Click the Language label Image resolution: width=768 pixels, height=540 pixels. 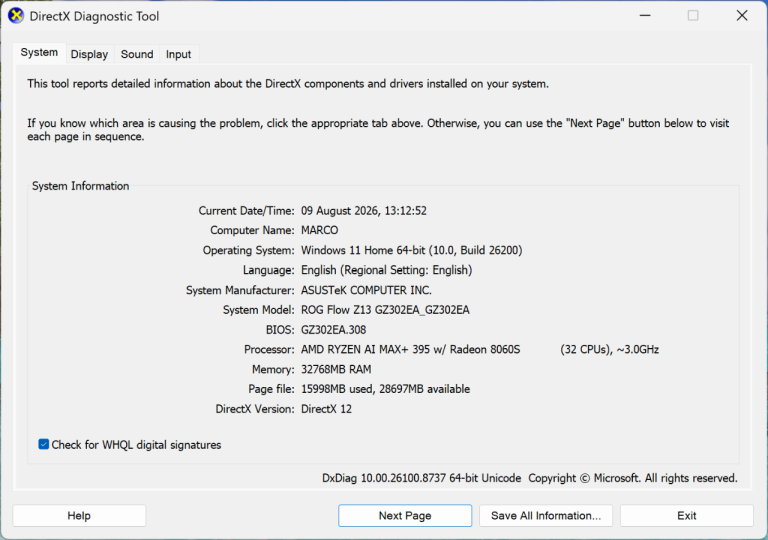pos(269,270)
